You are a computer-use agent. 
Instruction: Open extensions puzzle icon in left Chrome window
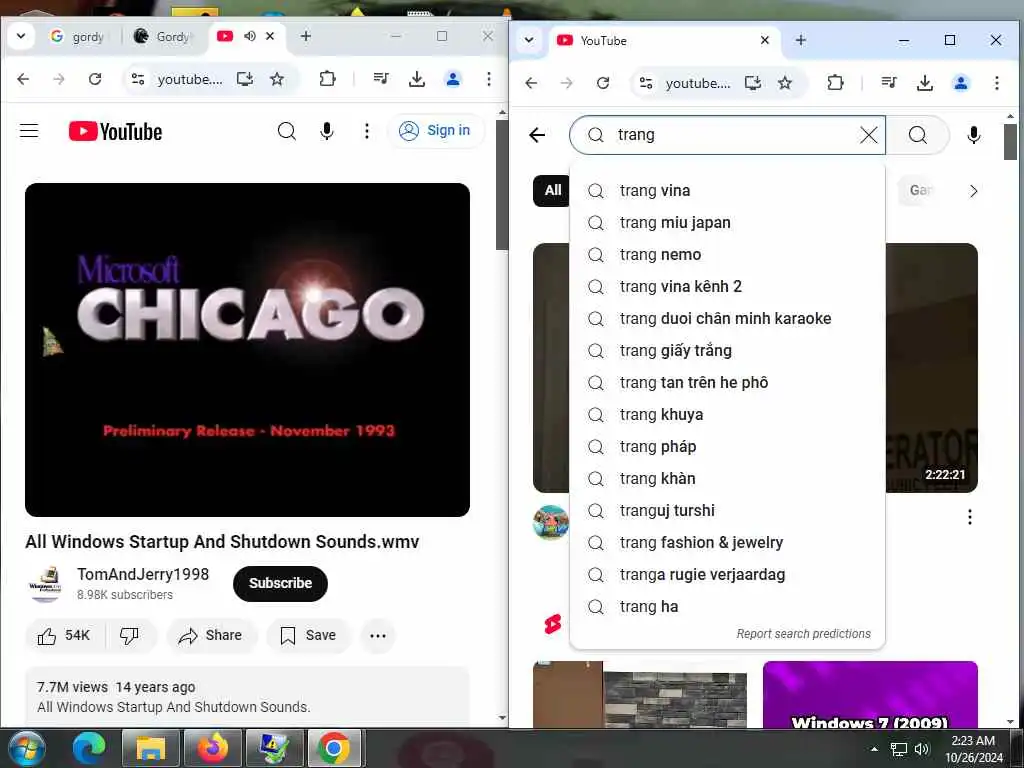tap(327, 79)
